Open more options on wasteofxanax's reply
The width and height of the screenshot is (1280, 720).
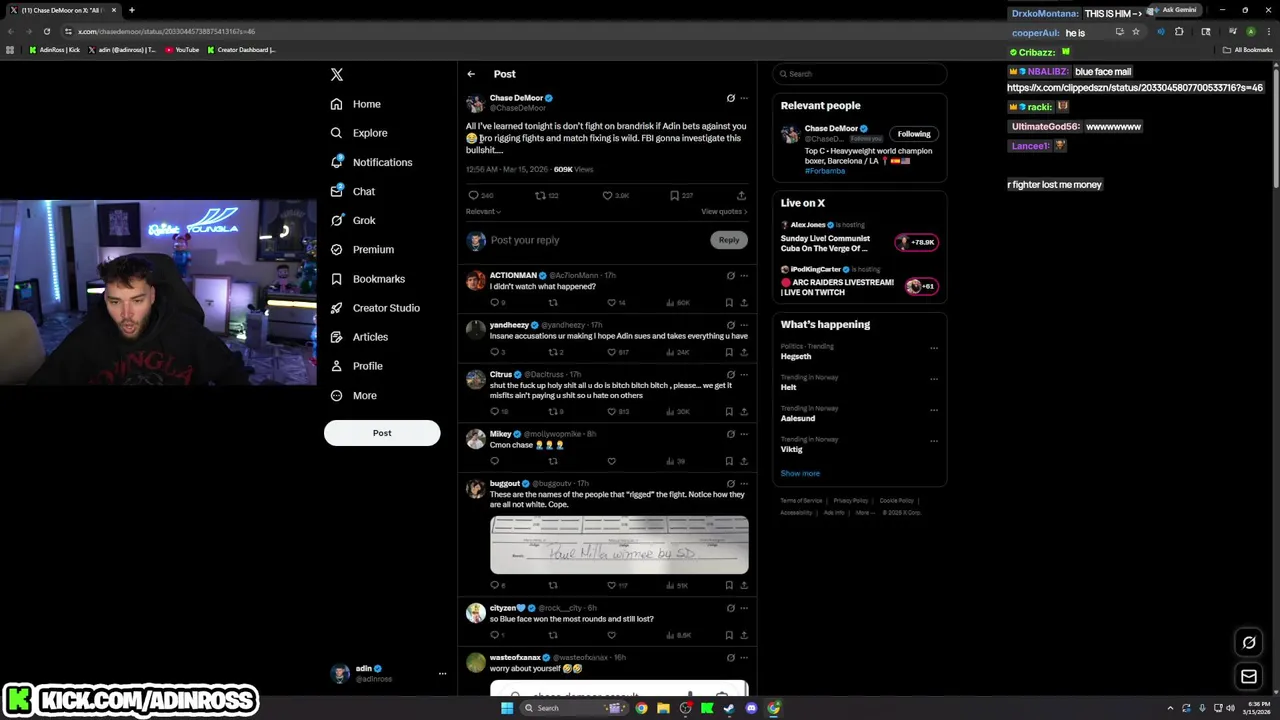(743, 657)
